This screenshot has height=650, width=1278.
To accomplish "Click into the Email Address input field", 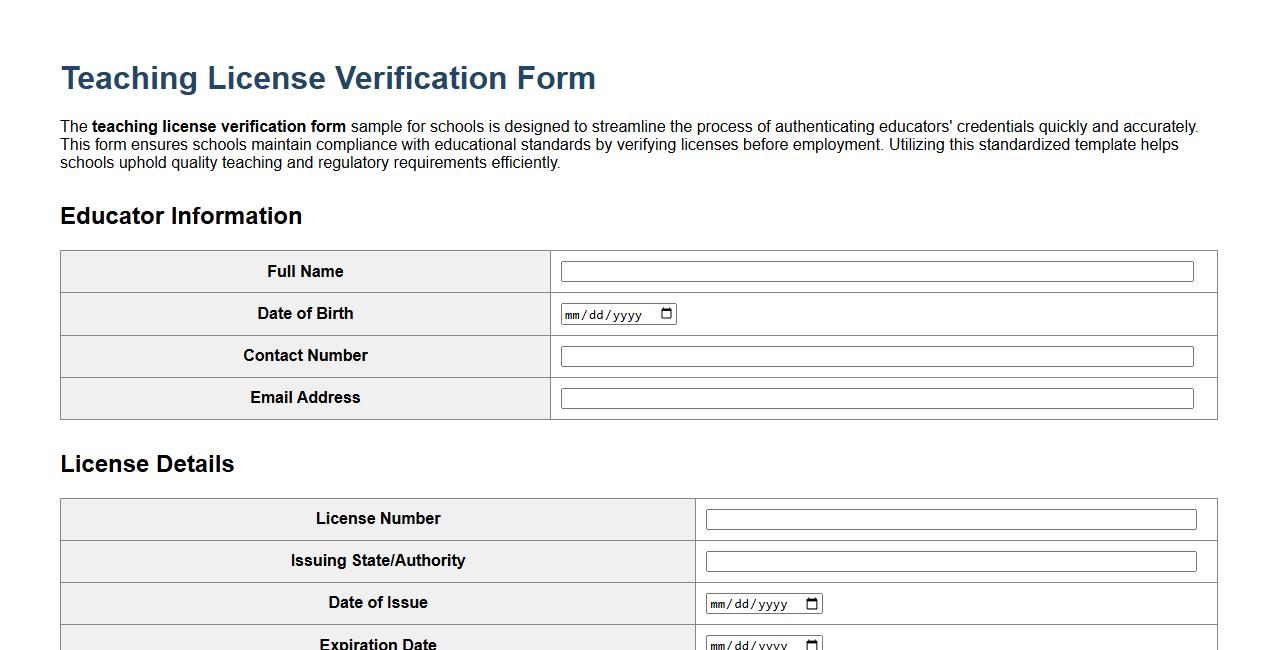I will point(877,397).
